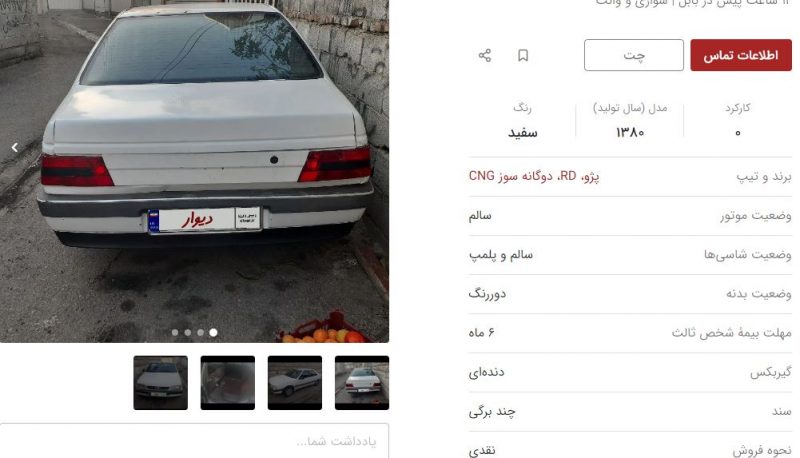Image resolution: width=800 pixels, height=458 pixels.
Task: Select the rear view car thumbnail
Action: click(x=362, y=383)
